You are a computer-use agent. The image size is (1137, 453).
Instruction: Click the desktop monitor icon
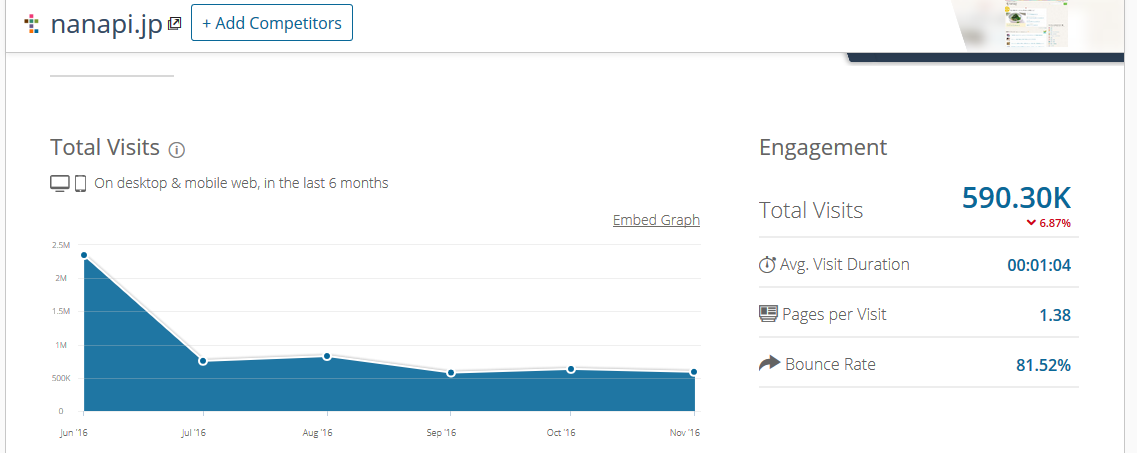[x=60, y=183]
